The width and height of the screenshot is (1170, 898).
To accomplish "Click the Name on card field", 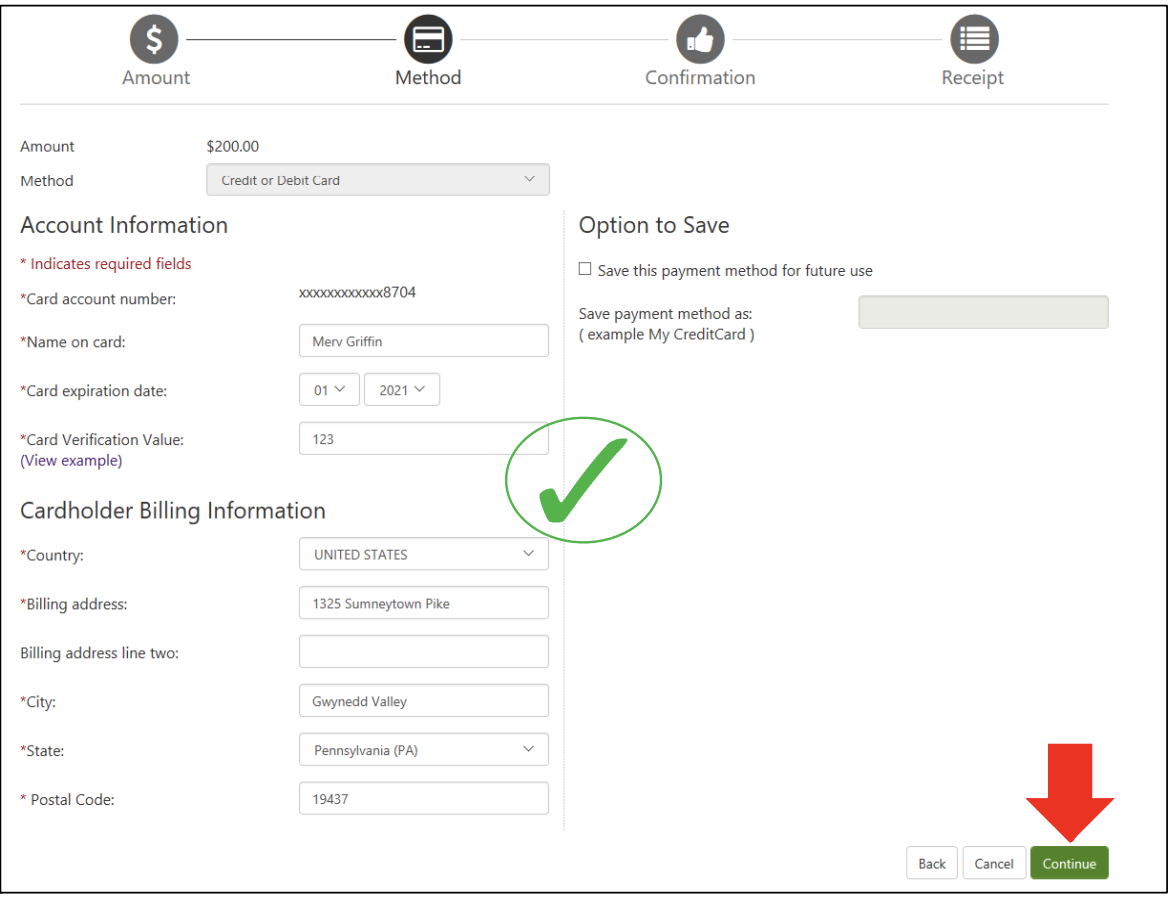I will tap(423, 341).
